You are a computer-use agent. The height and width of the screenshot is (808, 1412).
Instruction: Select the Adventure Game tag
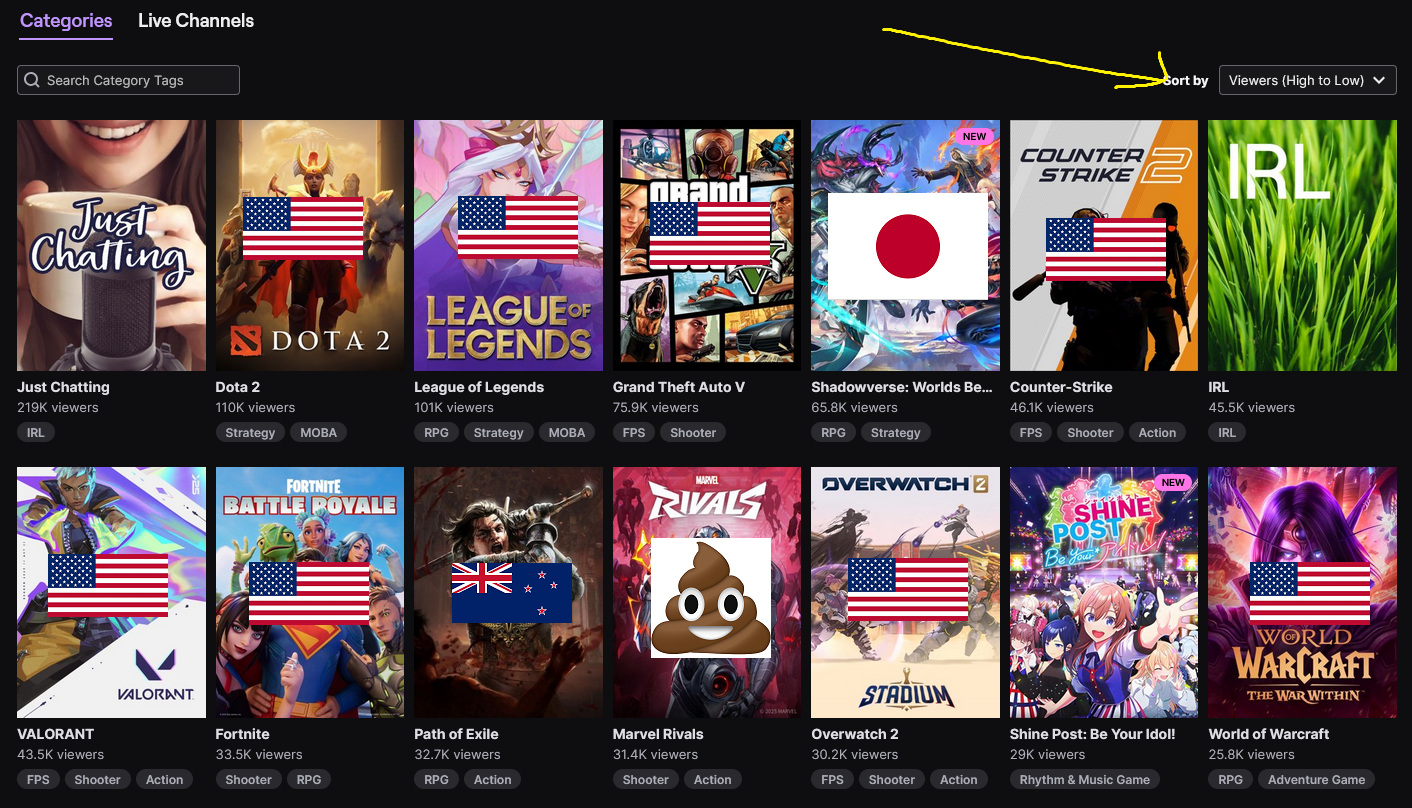pos(1317,780)
